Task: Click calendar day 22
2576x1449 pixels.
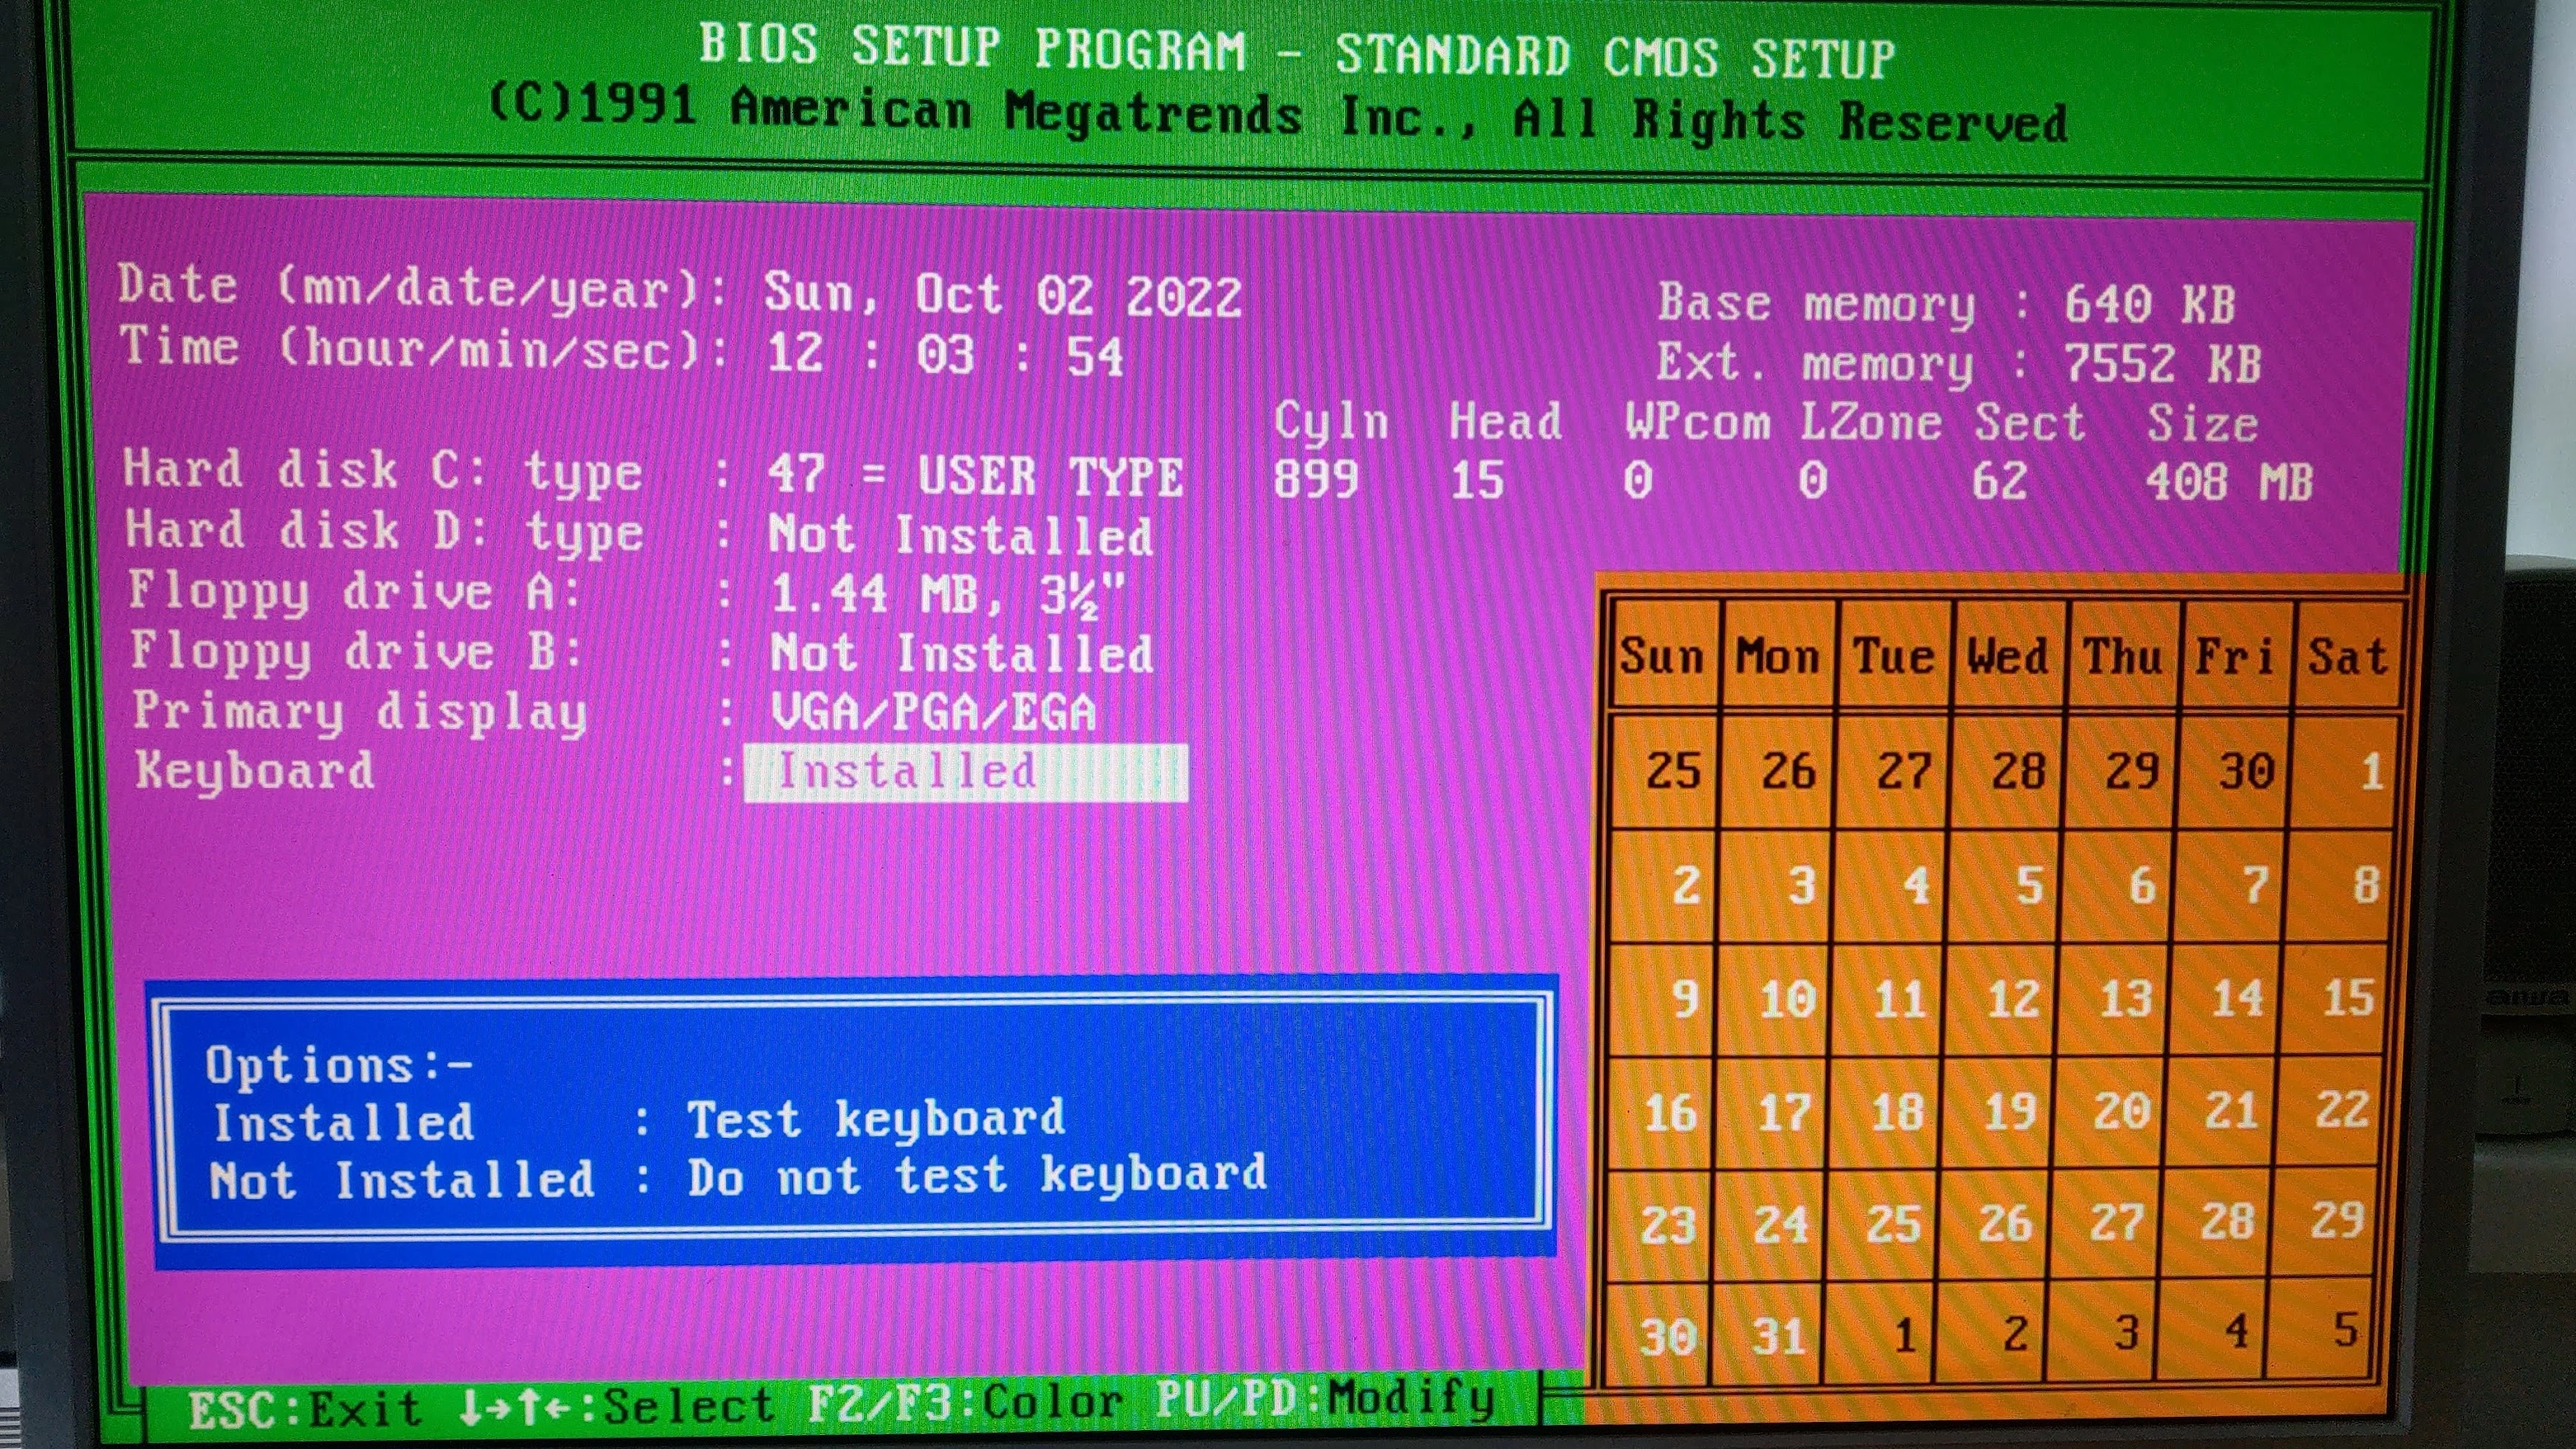Action: tap(2342, 1110)
